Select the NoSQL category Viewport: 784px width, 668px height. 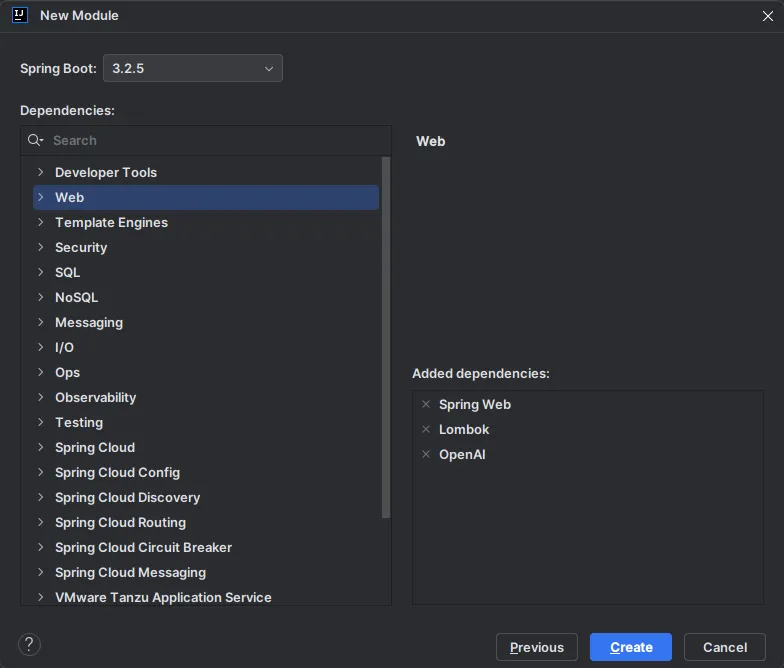point(76,298)
